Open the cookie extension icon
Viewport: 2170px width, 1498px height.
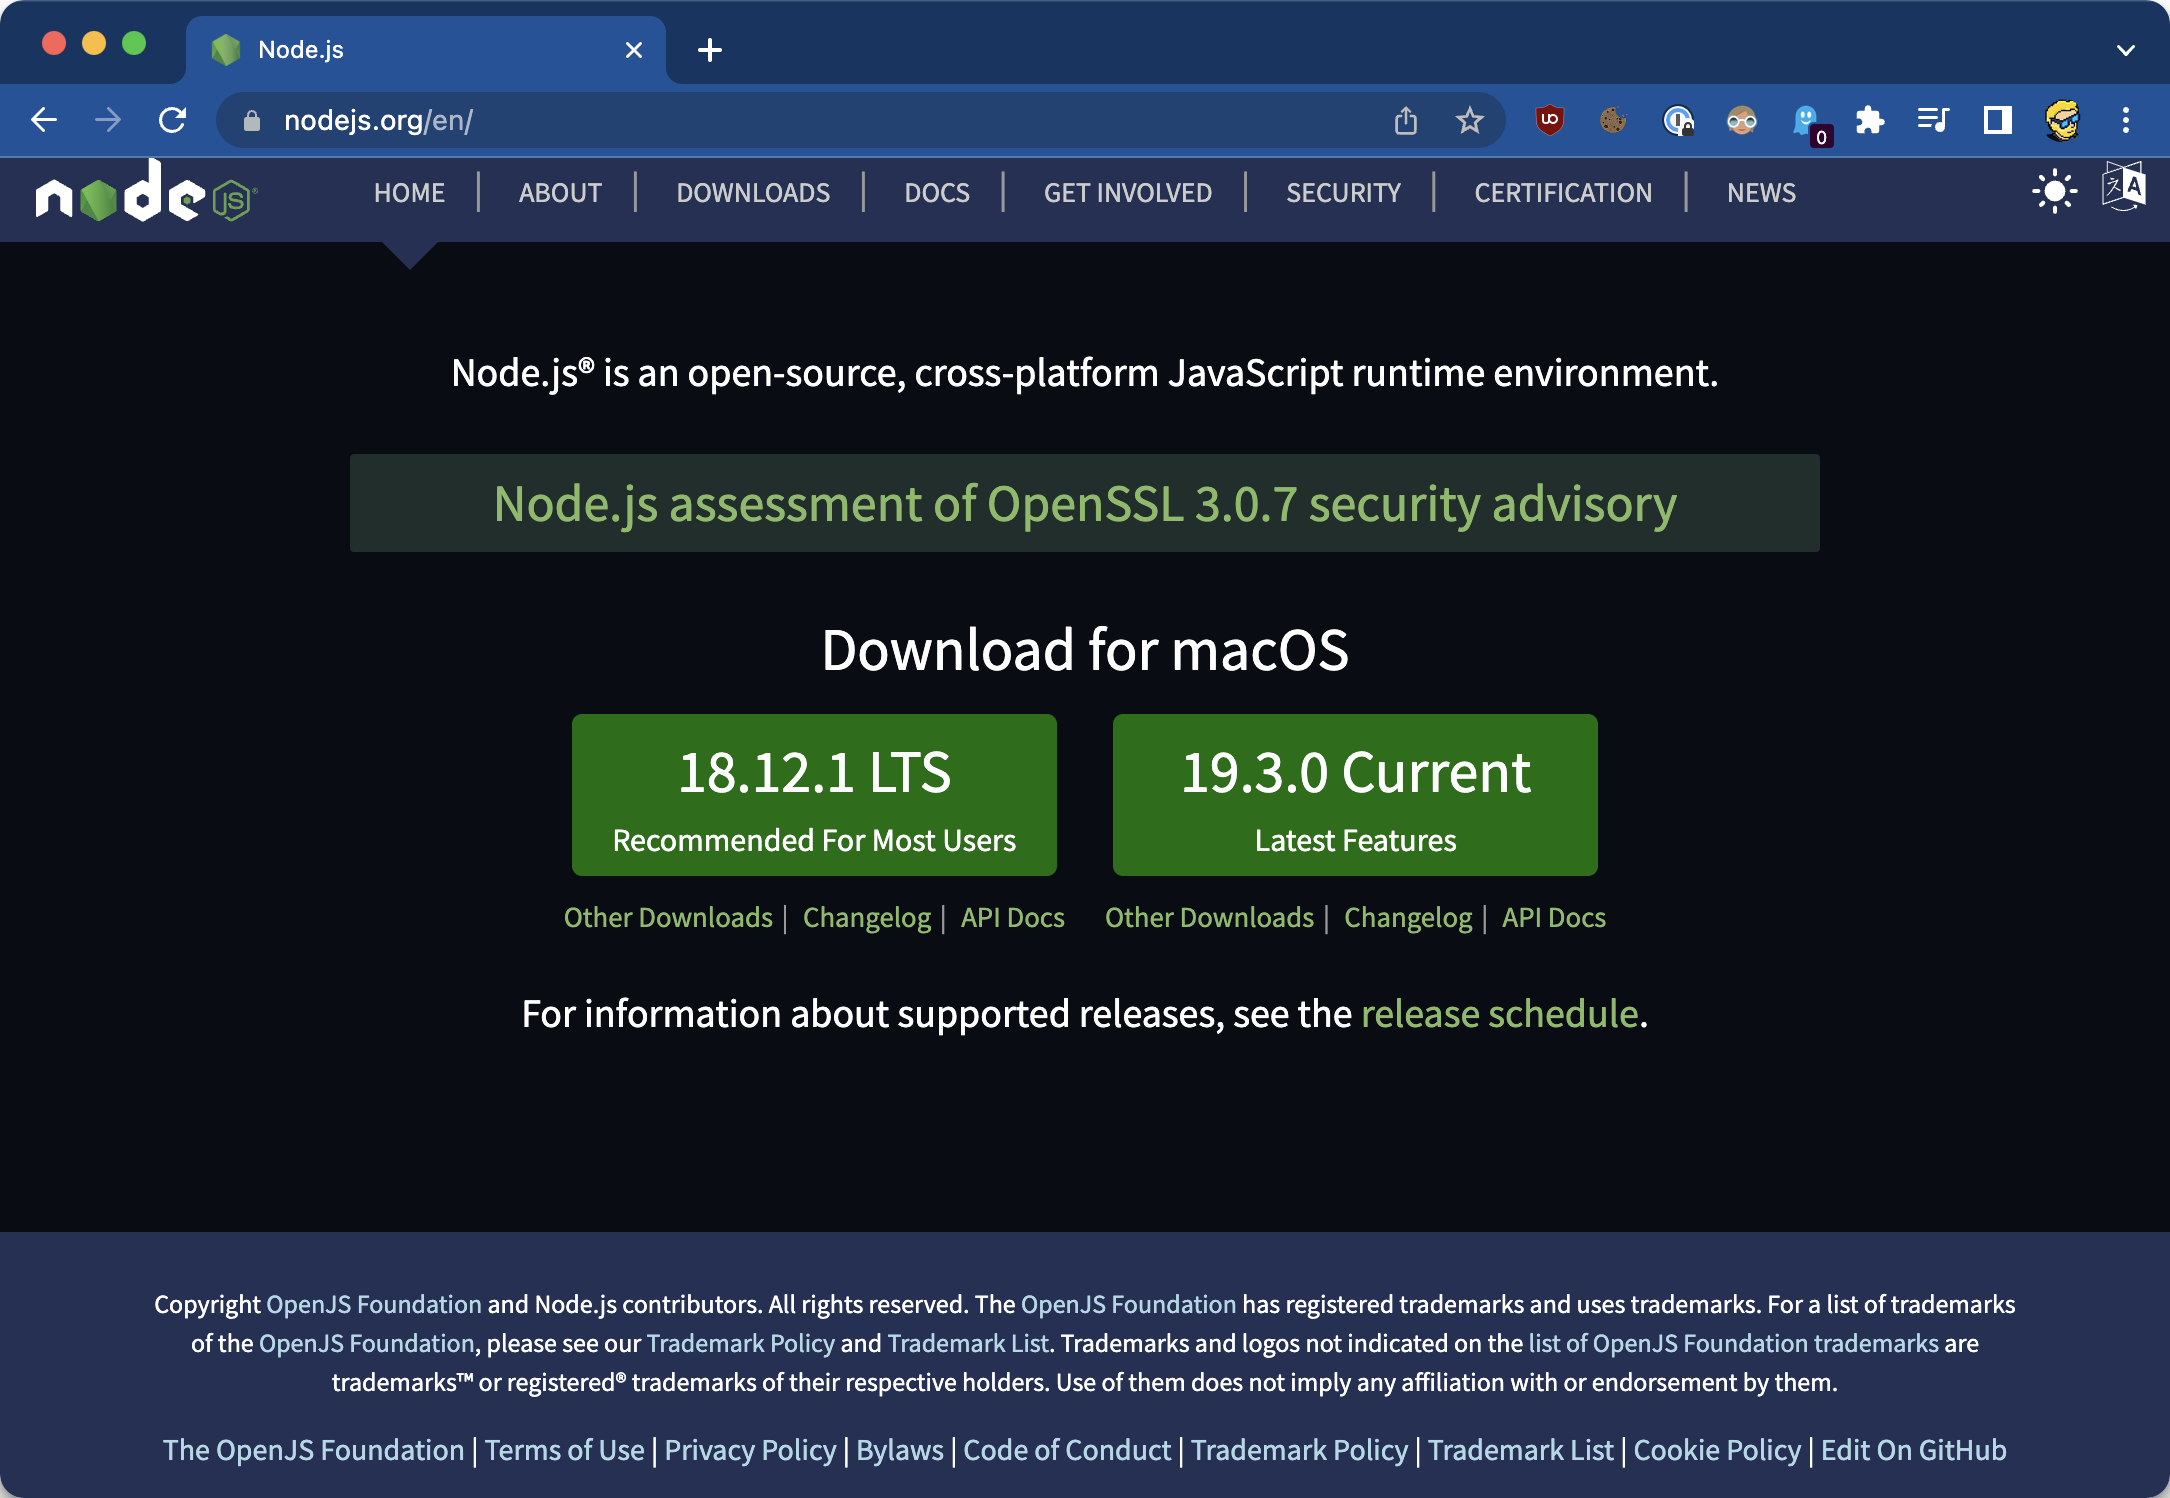1612,121
